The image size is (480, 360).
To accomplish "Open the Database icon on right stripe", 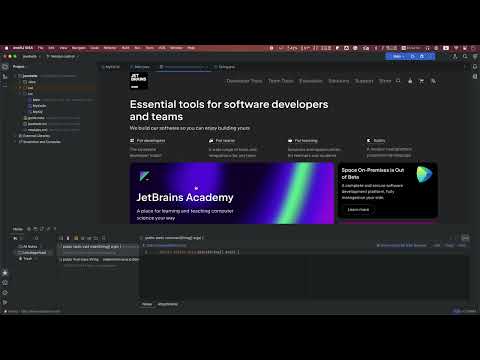I will click(x=475, y=76).
